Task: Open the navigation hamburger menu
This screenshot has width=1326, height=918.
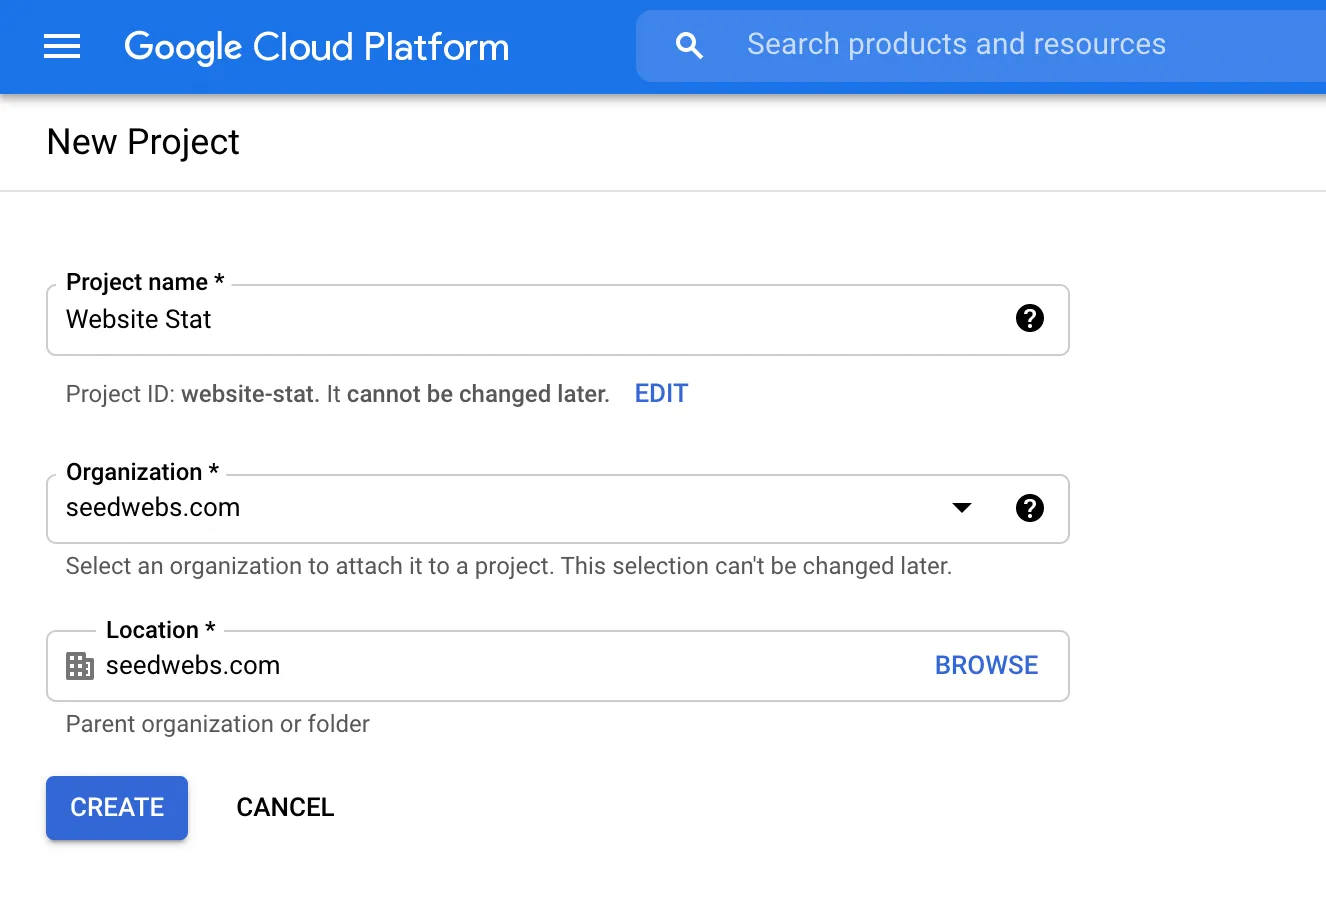Action: coord(62,46)
